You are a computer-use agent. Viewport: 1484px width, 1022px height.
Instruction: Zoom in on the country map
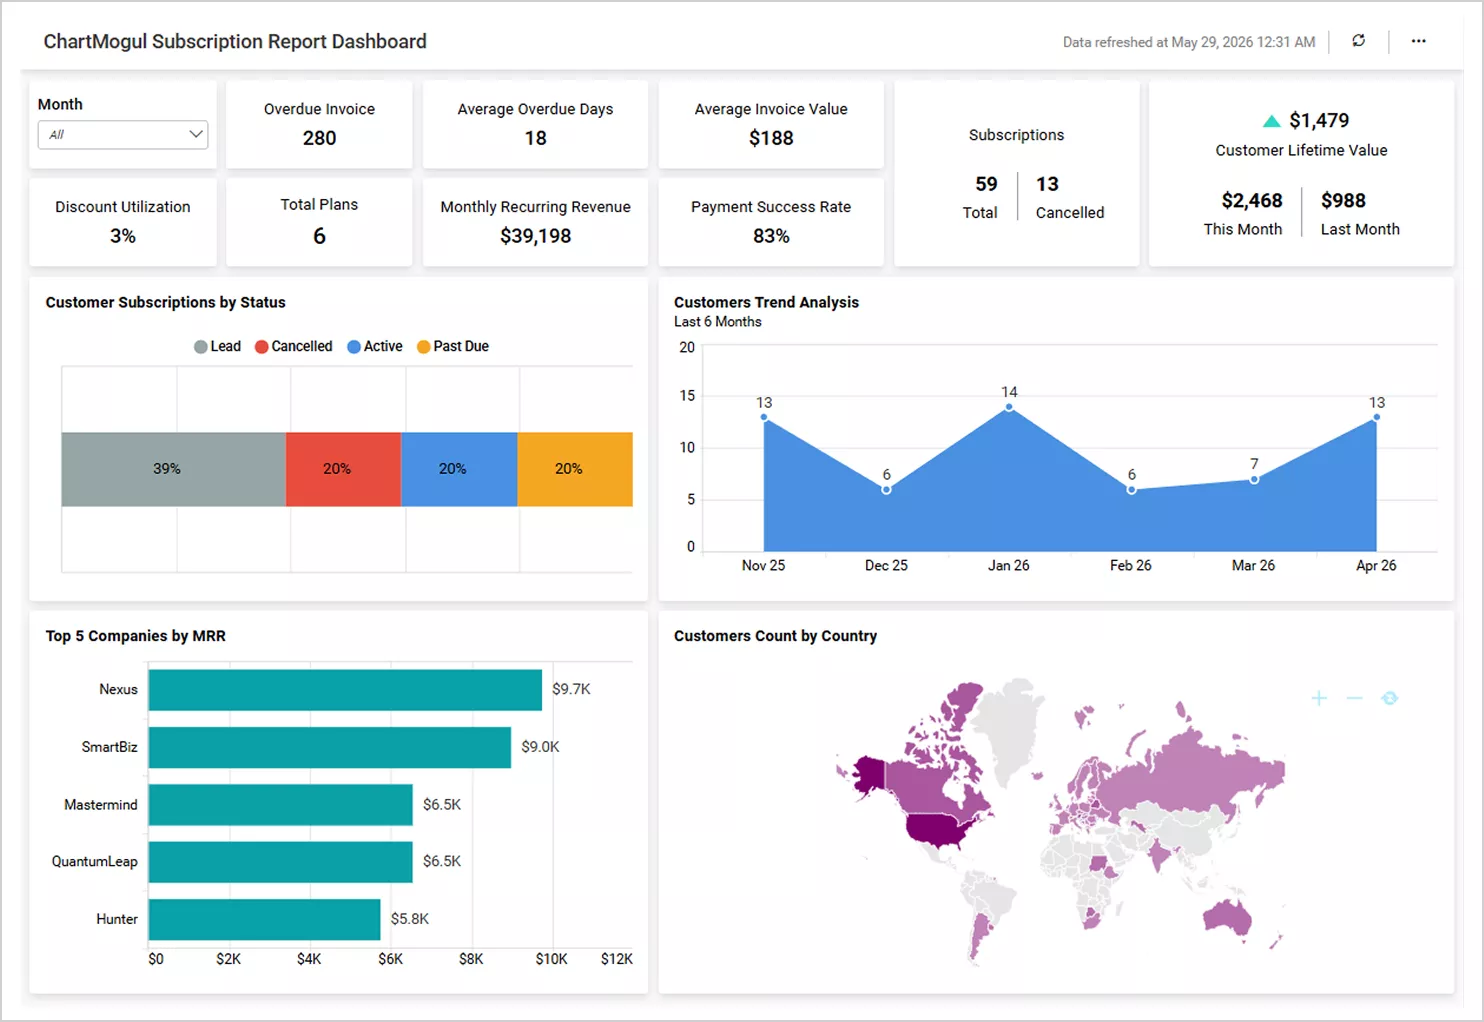coord(1319,698)
